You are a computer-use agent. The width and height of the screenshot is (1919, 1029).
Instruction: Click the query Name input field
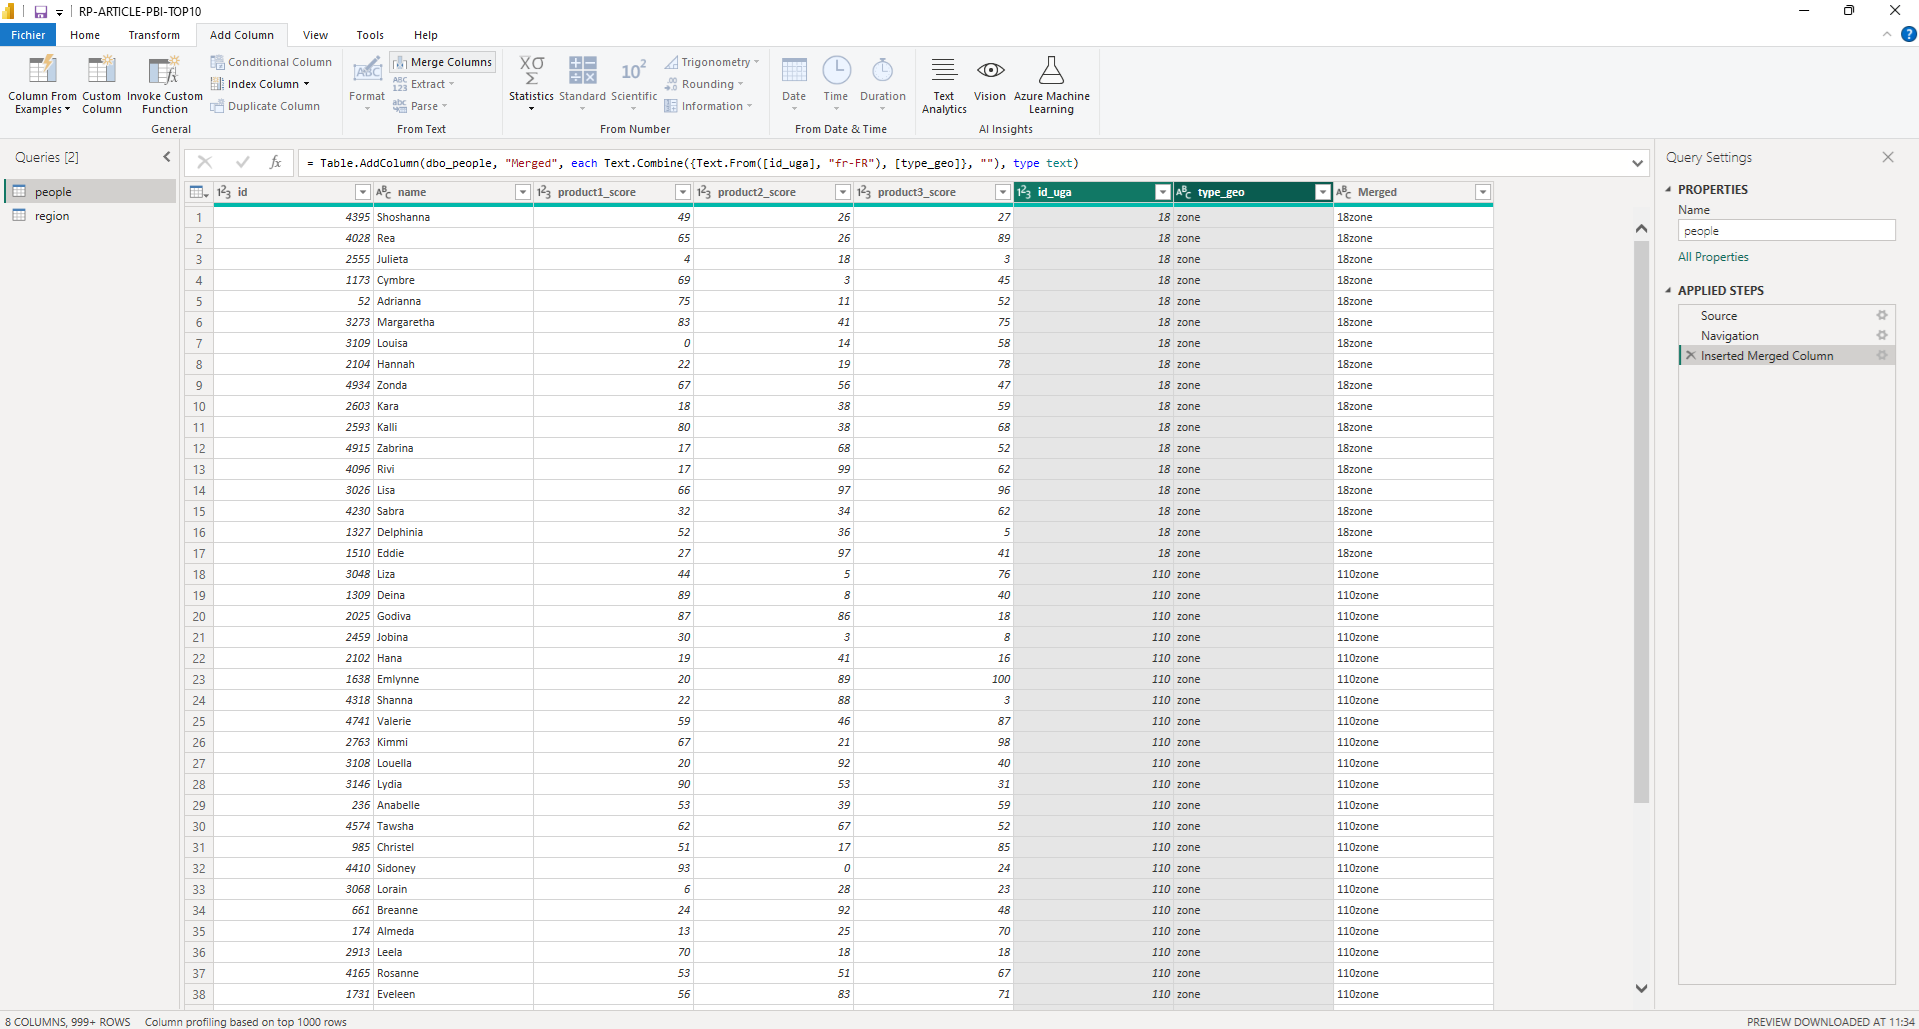click(x=1786, y=231)
